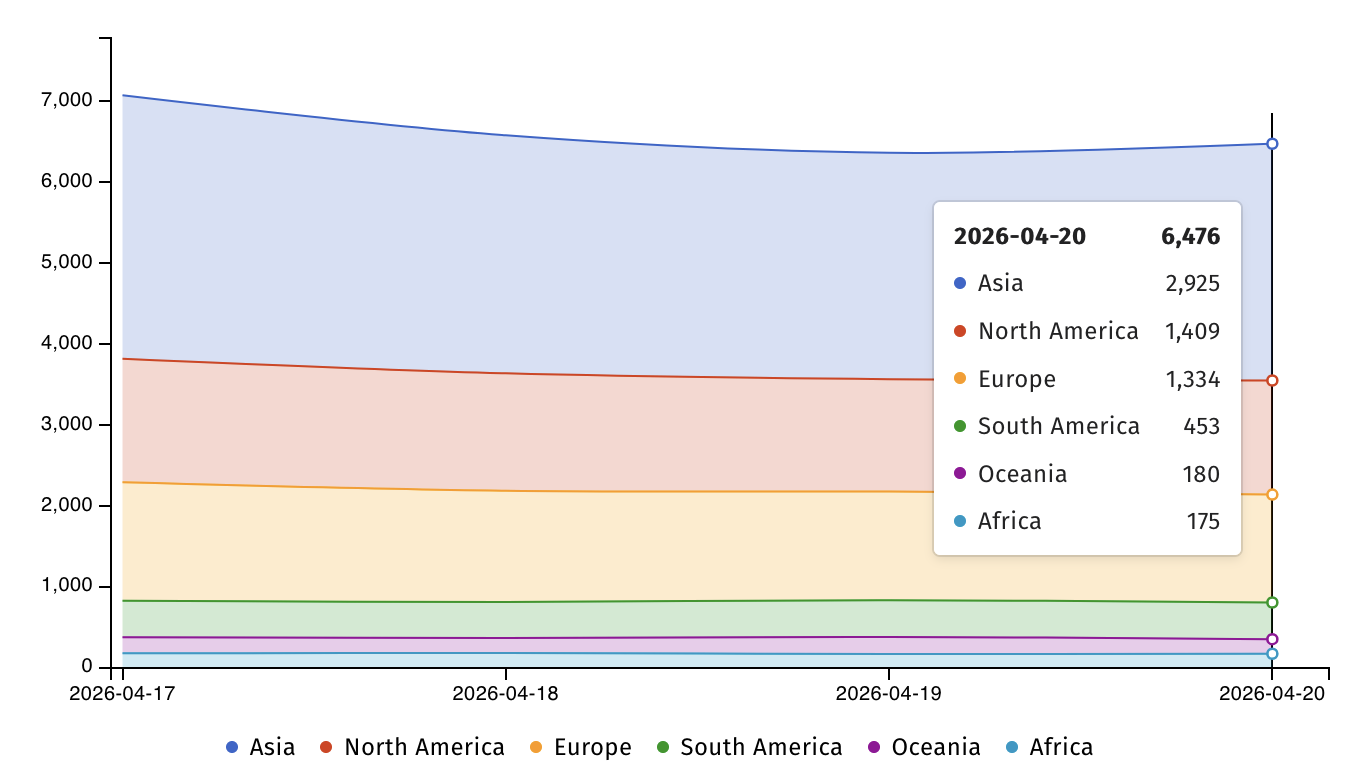
Task: Toggle the Asia series in the bottom legend
Action: pyautogui.click(x=261, y=747)
